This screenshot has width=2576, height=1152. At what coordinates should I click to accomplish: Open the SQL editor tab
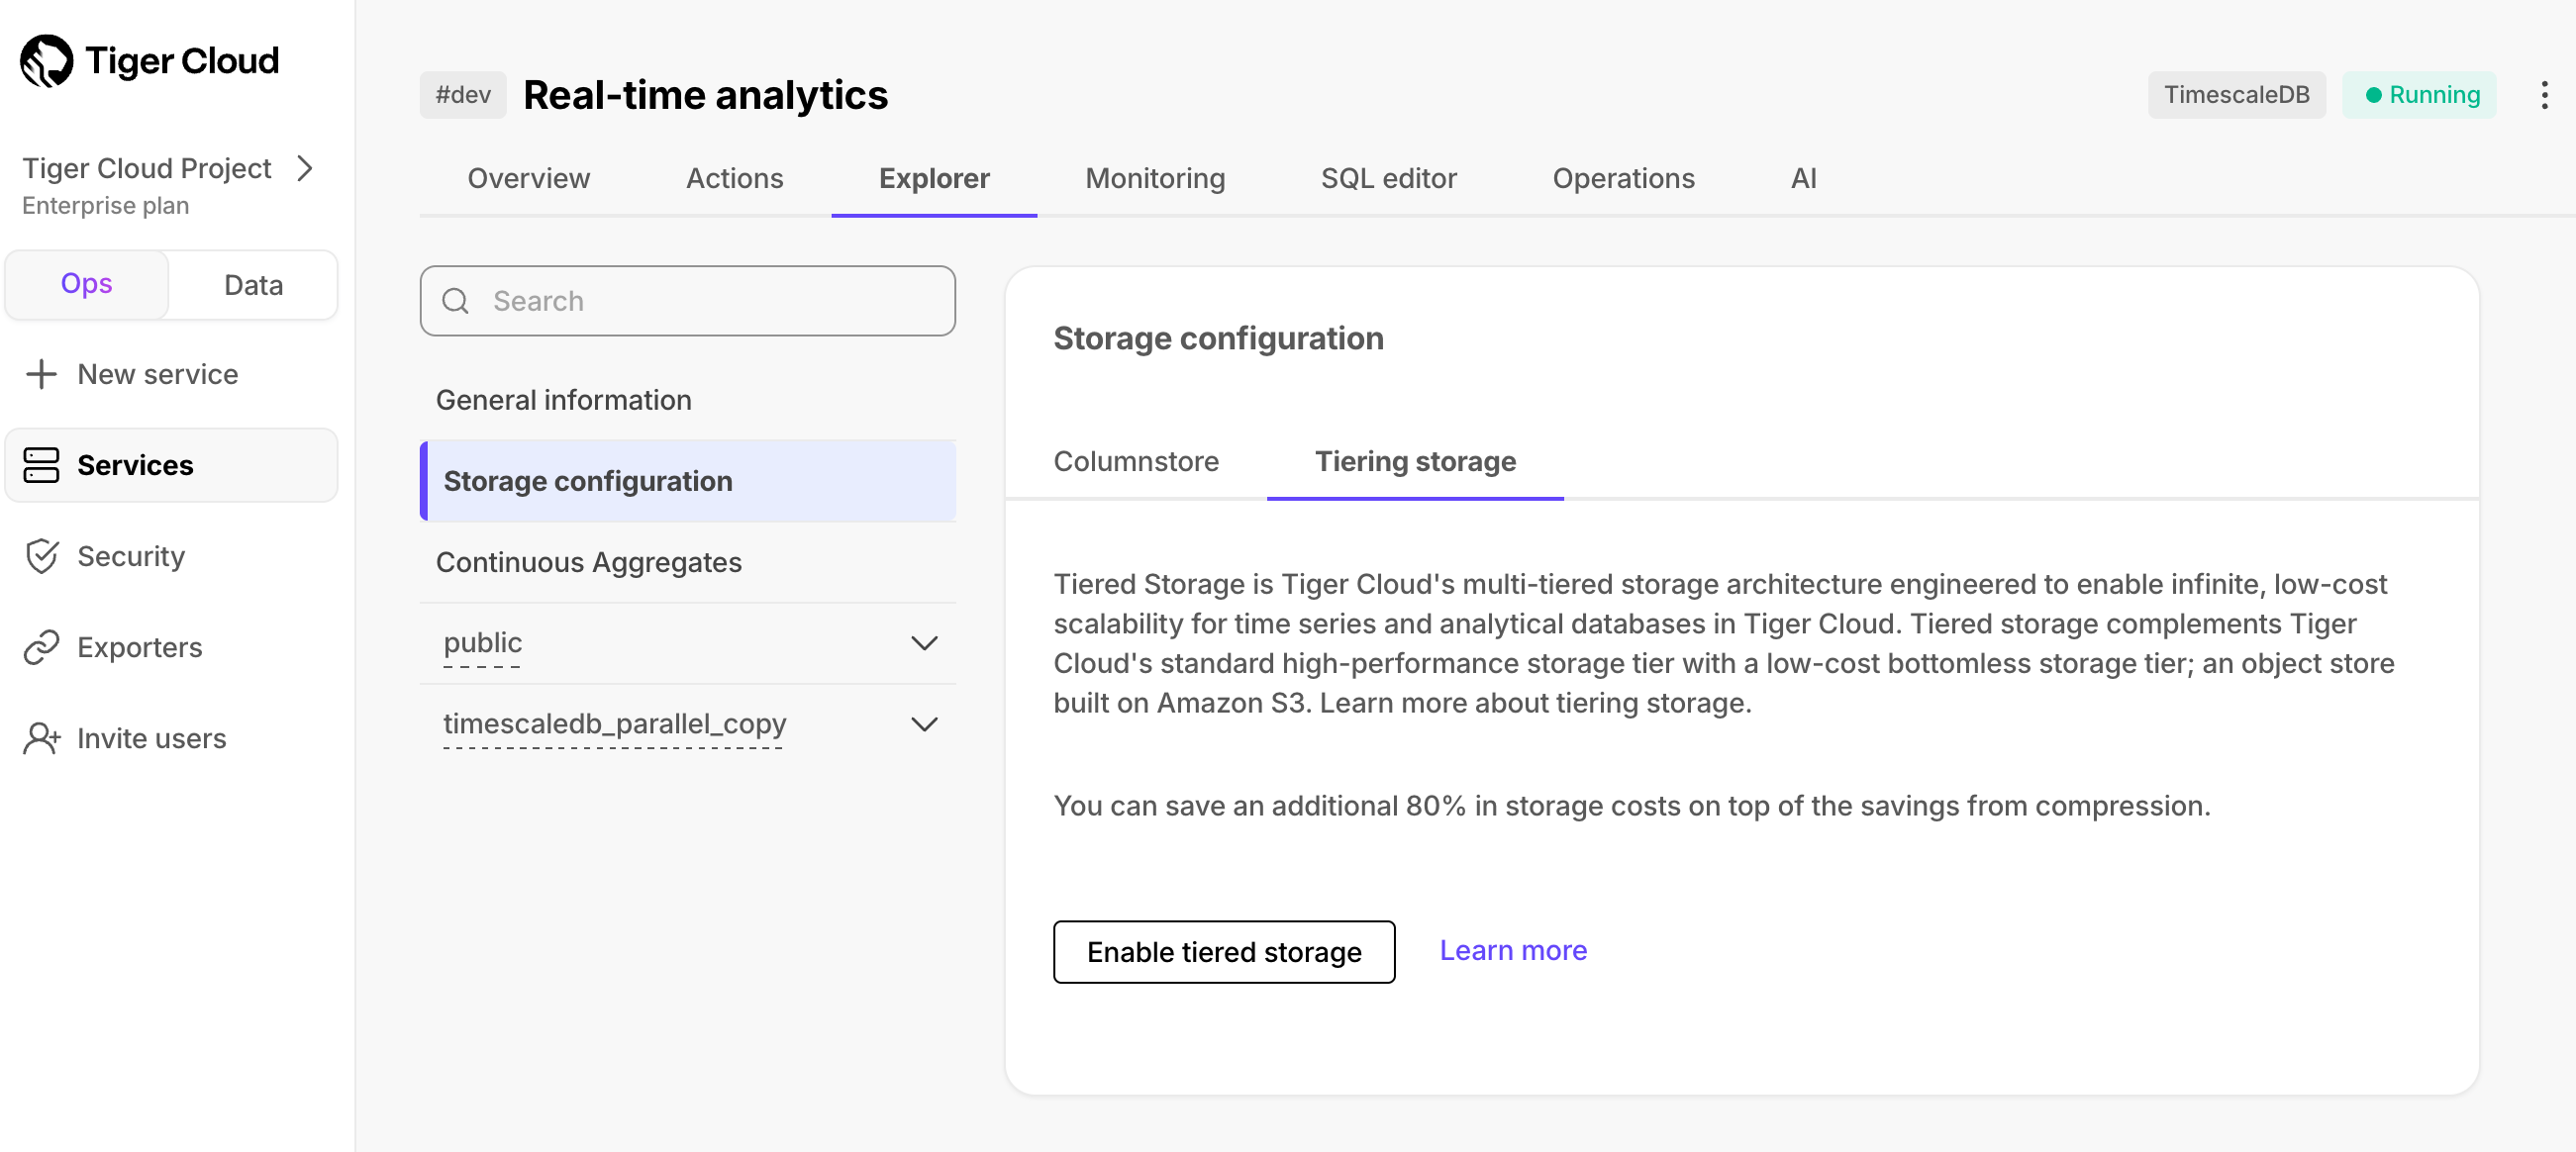[1388, 178]
